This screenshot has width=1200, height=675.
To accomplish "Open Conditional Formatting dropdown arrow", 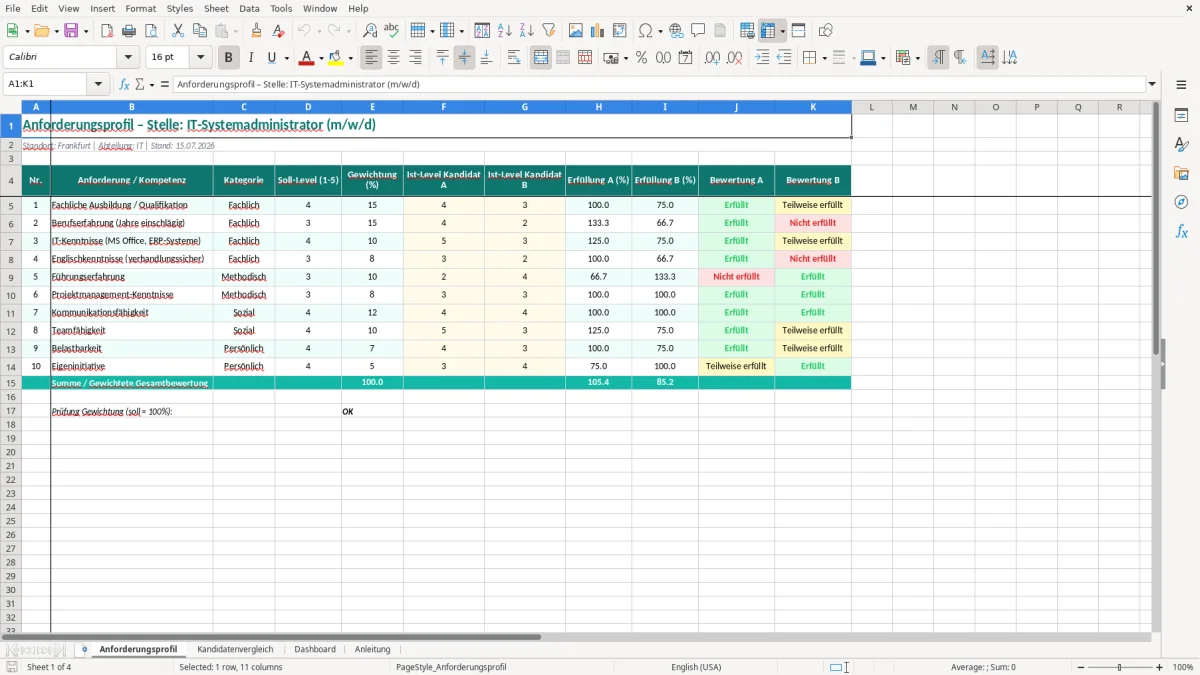I will pyautogui.click(x=917, y=58).
